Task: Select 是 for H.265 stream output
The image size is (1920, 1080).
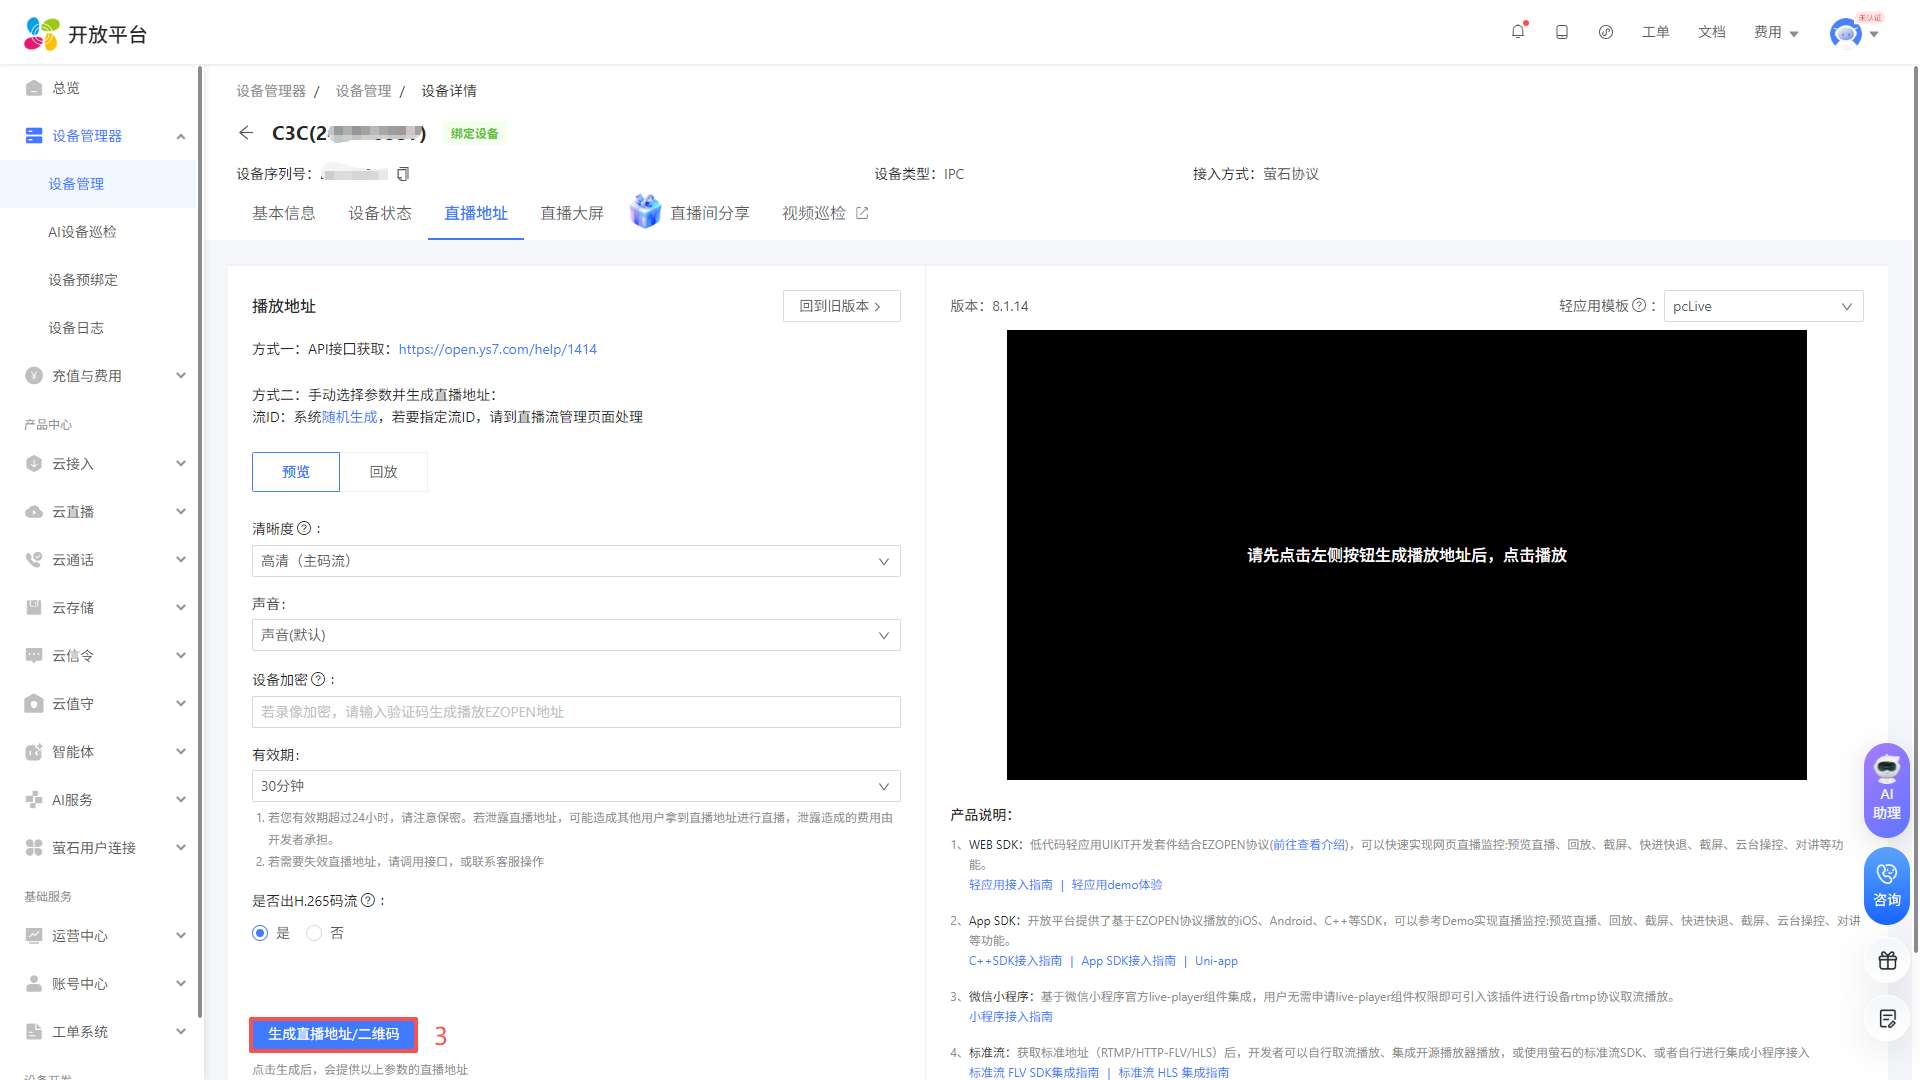Action: point(260,933)
